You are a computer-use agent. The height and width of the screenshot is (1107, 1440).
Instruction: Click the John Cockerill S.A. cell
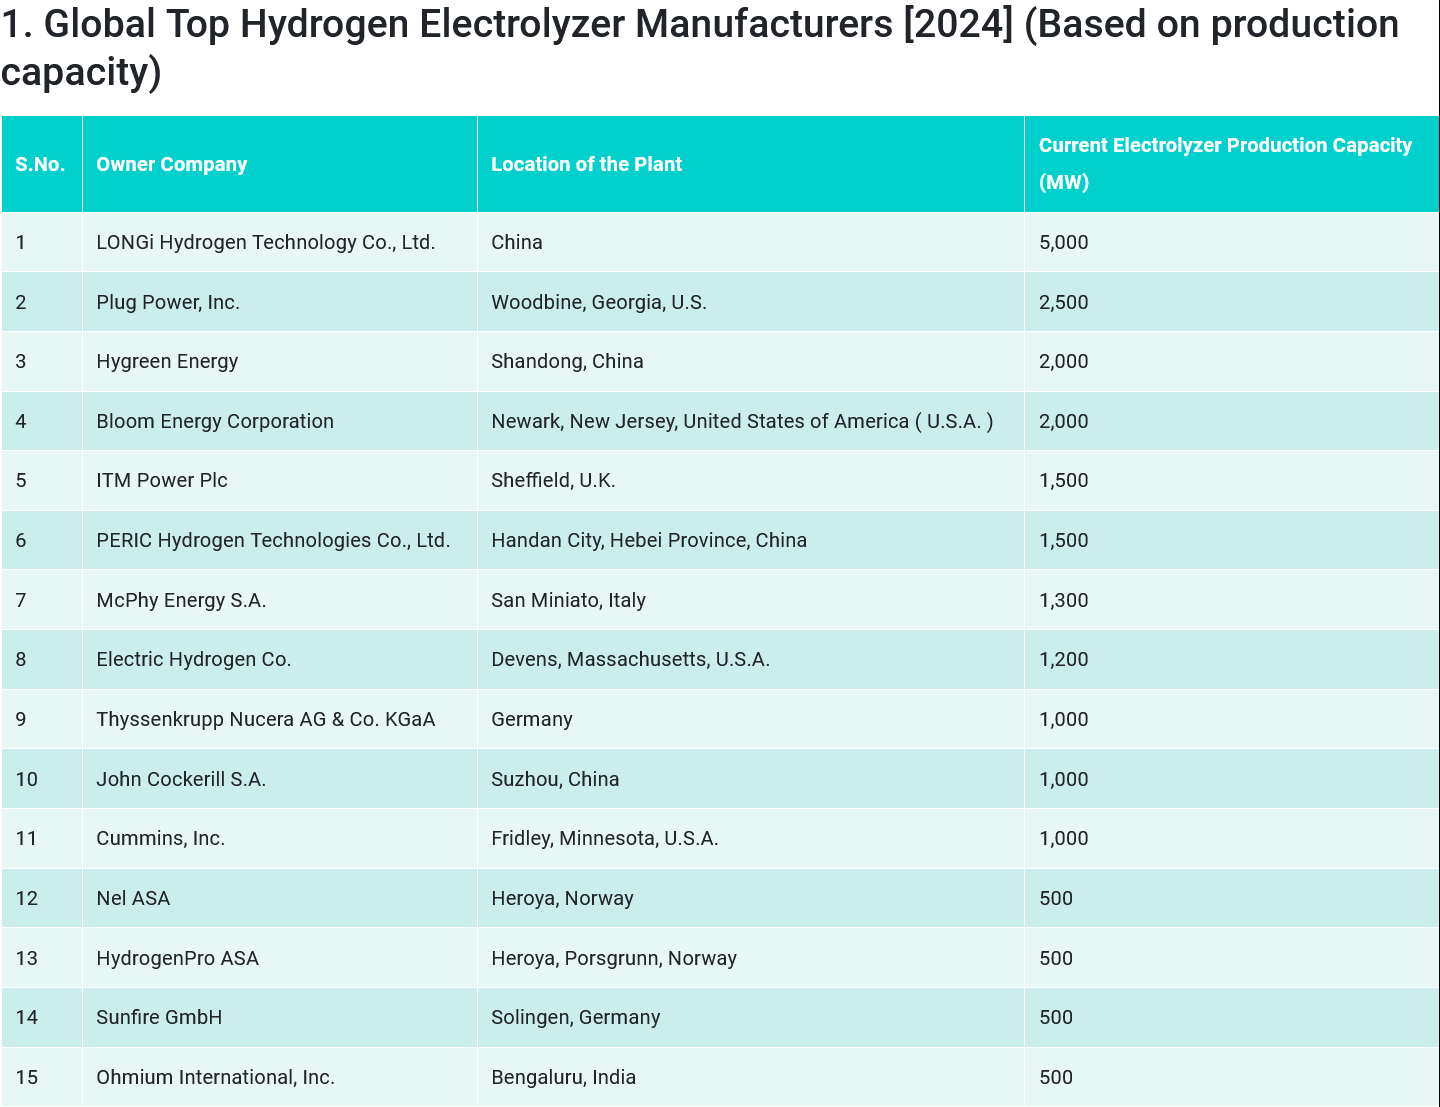click(x=181, y=779)
